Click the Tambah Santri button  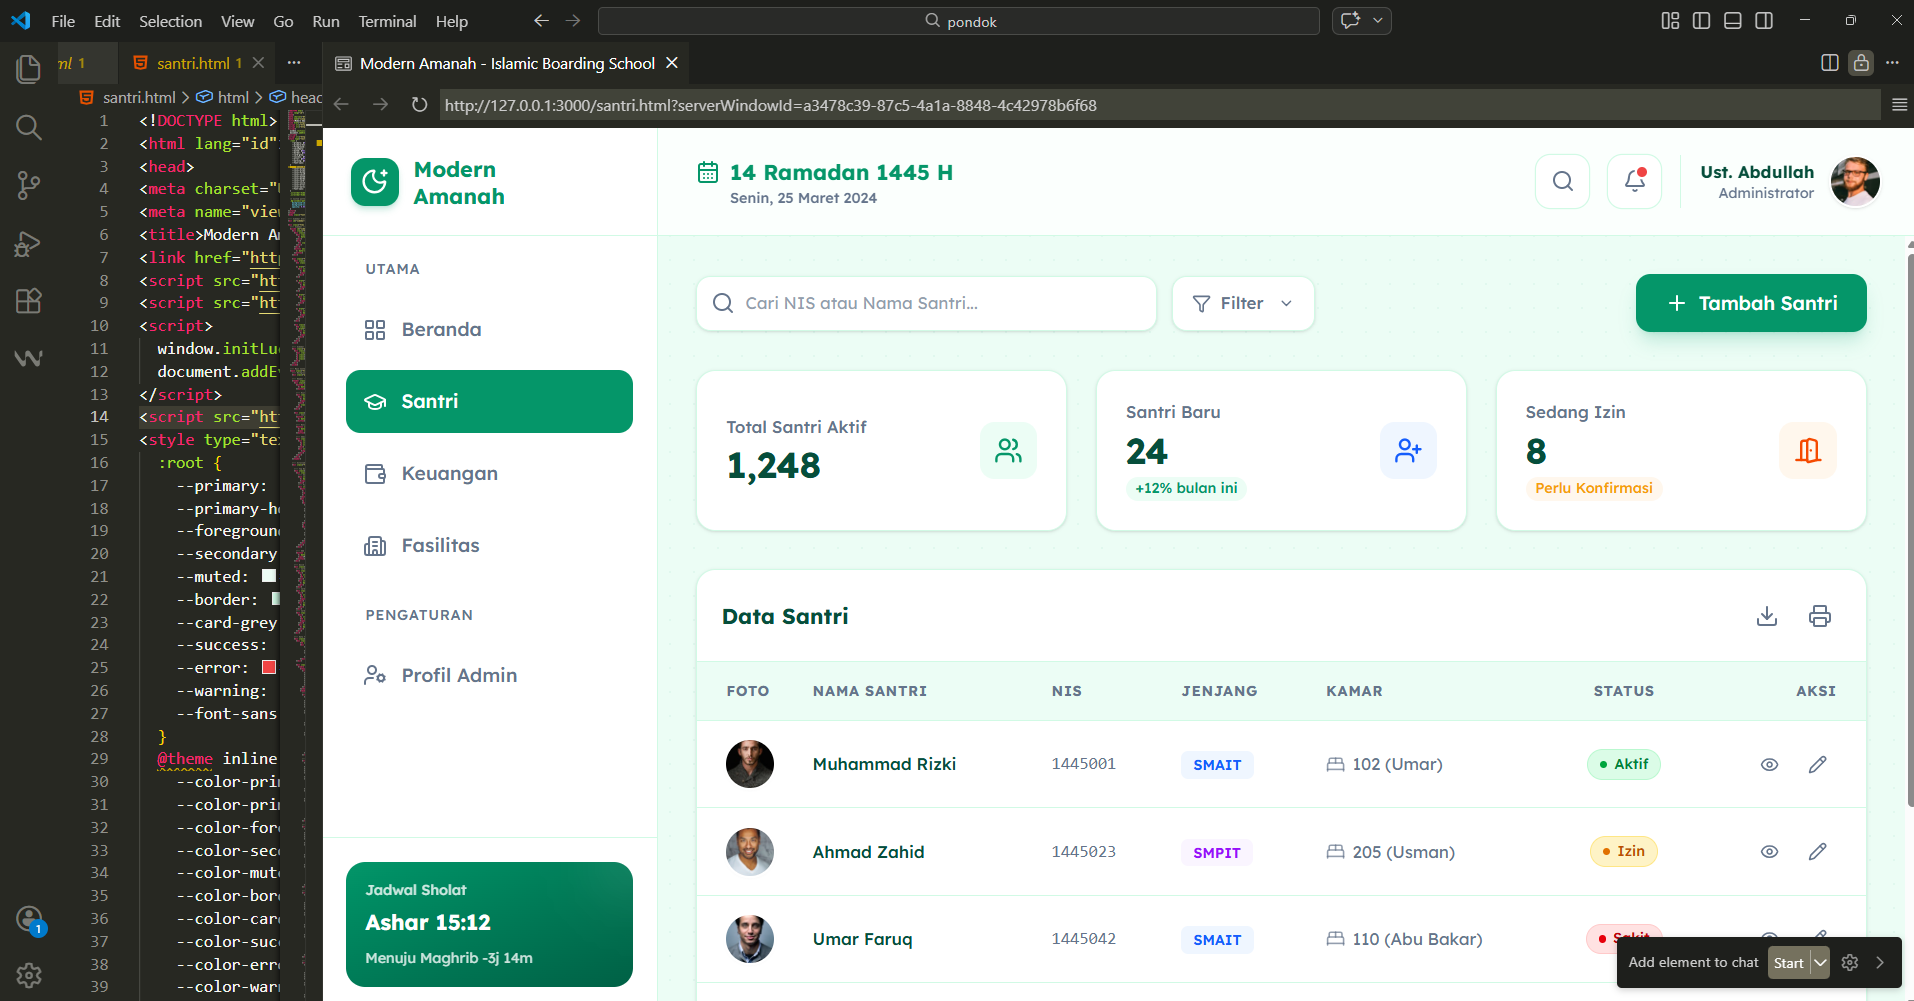pos(1750,303)
